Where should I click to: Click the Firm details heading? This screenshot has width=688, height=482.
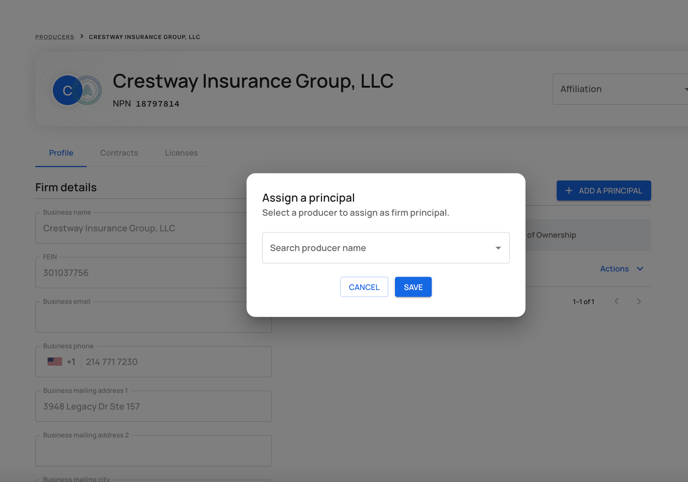pos(66,187)
